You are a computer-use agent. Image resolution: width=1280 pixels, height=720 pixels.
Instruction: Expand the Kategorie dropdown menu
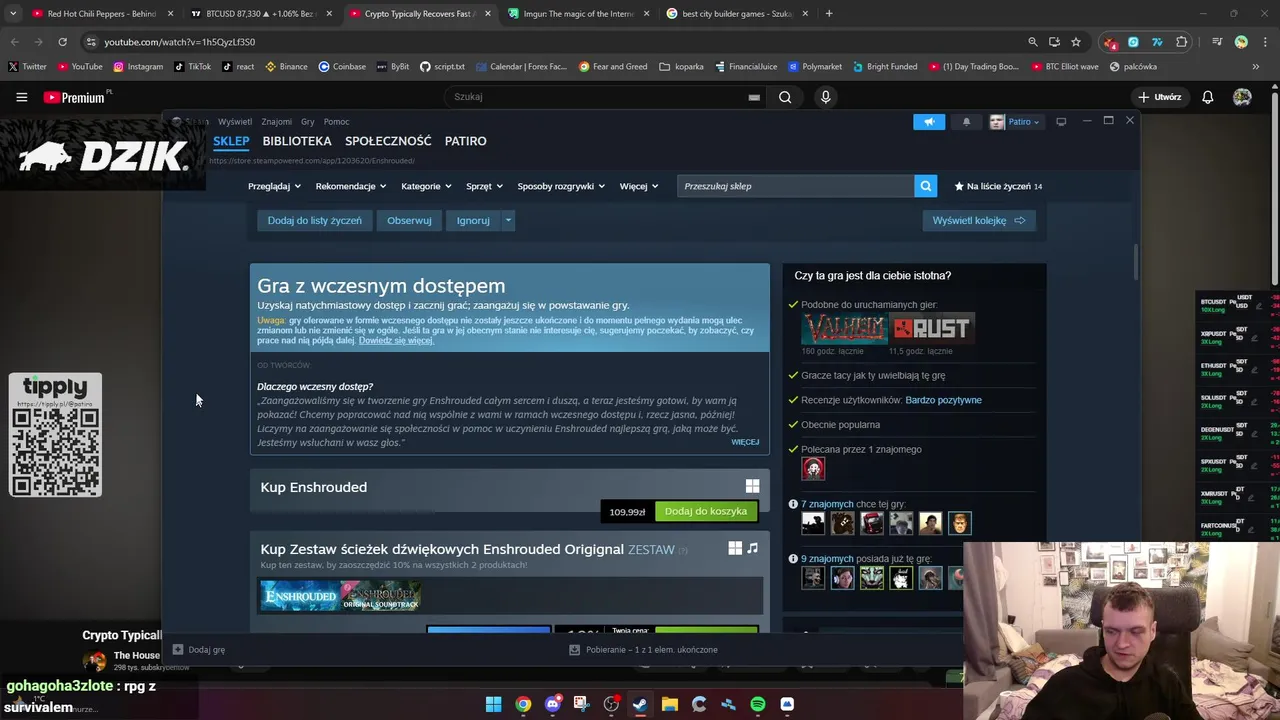click(x=426, y=186)
